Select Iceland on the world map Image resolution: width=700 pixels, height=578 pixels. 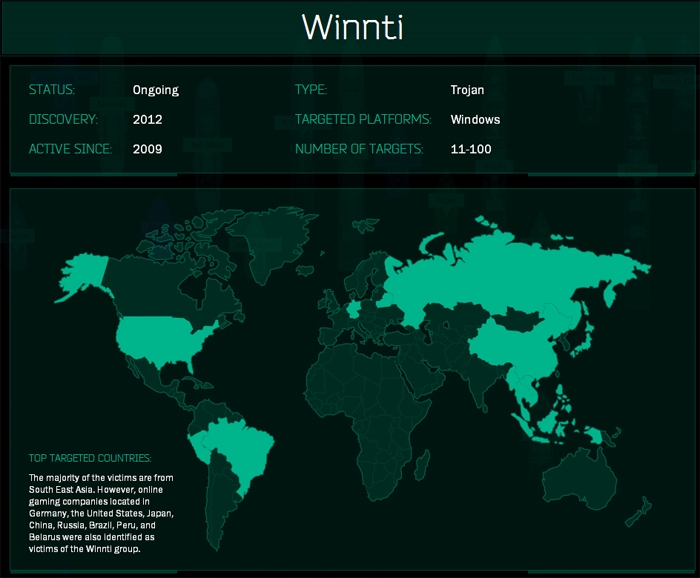(305, 270)
